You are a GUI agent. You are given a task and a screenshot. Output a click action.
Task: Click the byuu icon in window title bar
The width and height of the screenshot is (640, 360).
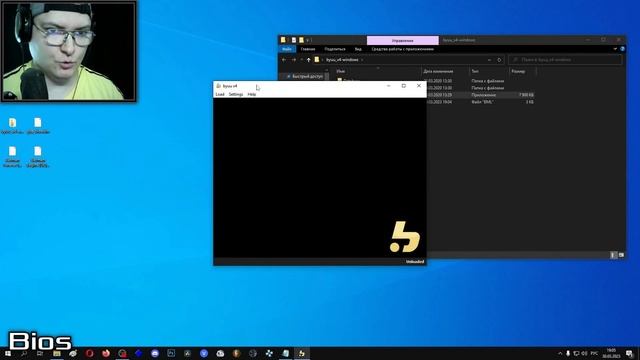218,86
